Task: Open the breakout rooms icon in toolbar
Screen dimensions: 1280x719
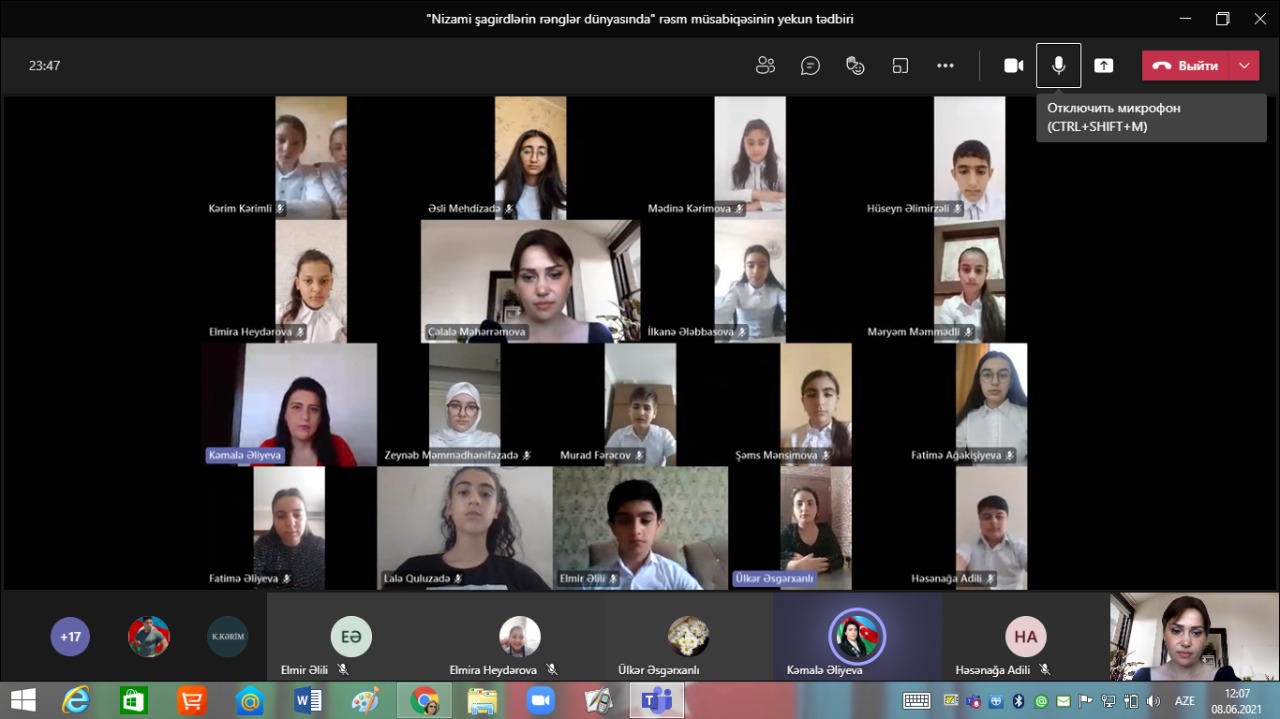Action: [x=900, y=66]
